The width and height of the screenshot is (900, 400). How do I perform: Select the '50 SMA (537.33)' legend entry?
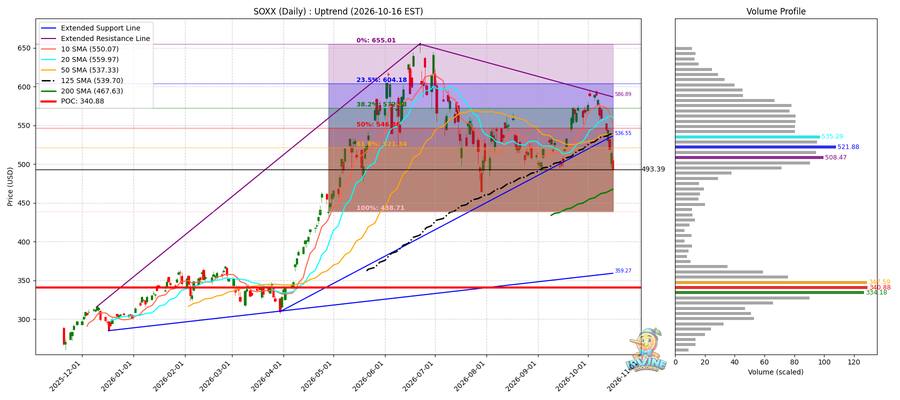[80, 70]
